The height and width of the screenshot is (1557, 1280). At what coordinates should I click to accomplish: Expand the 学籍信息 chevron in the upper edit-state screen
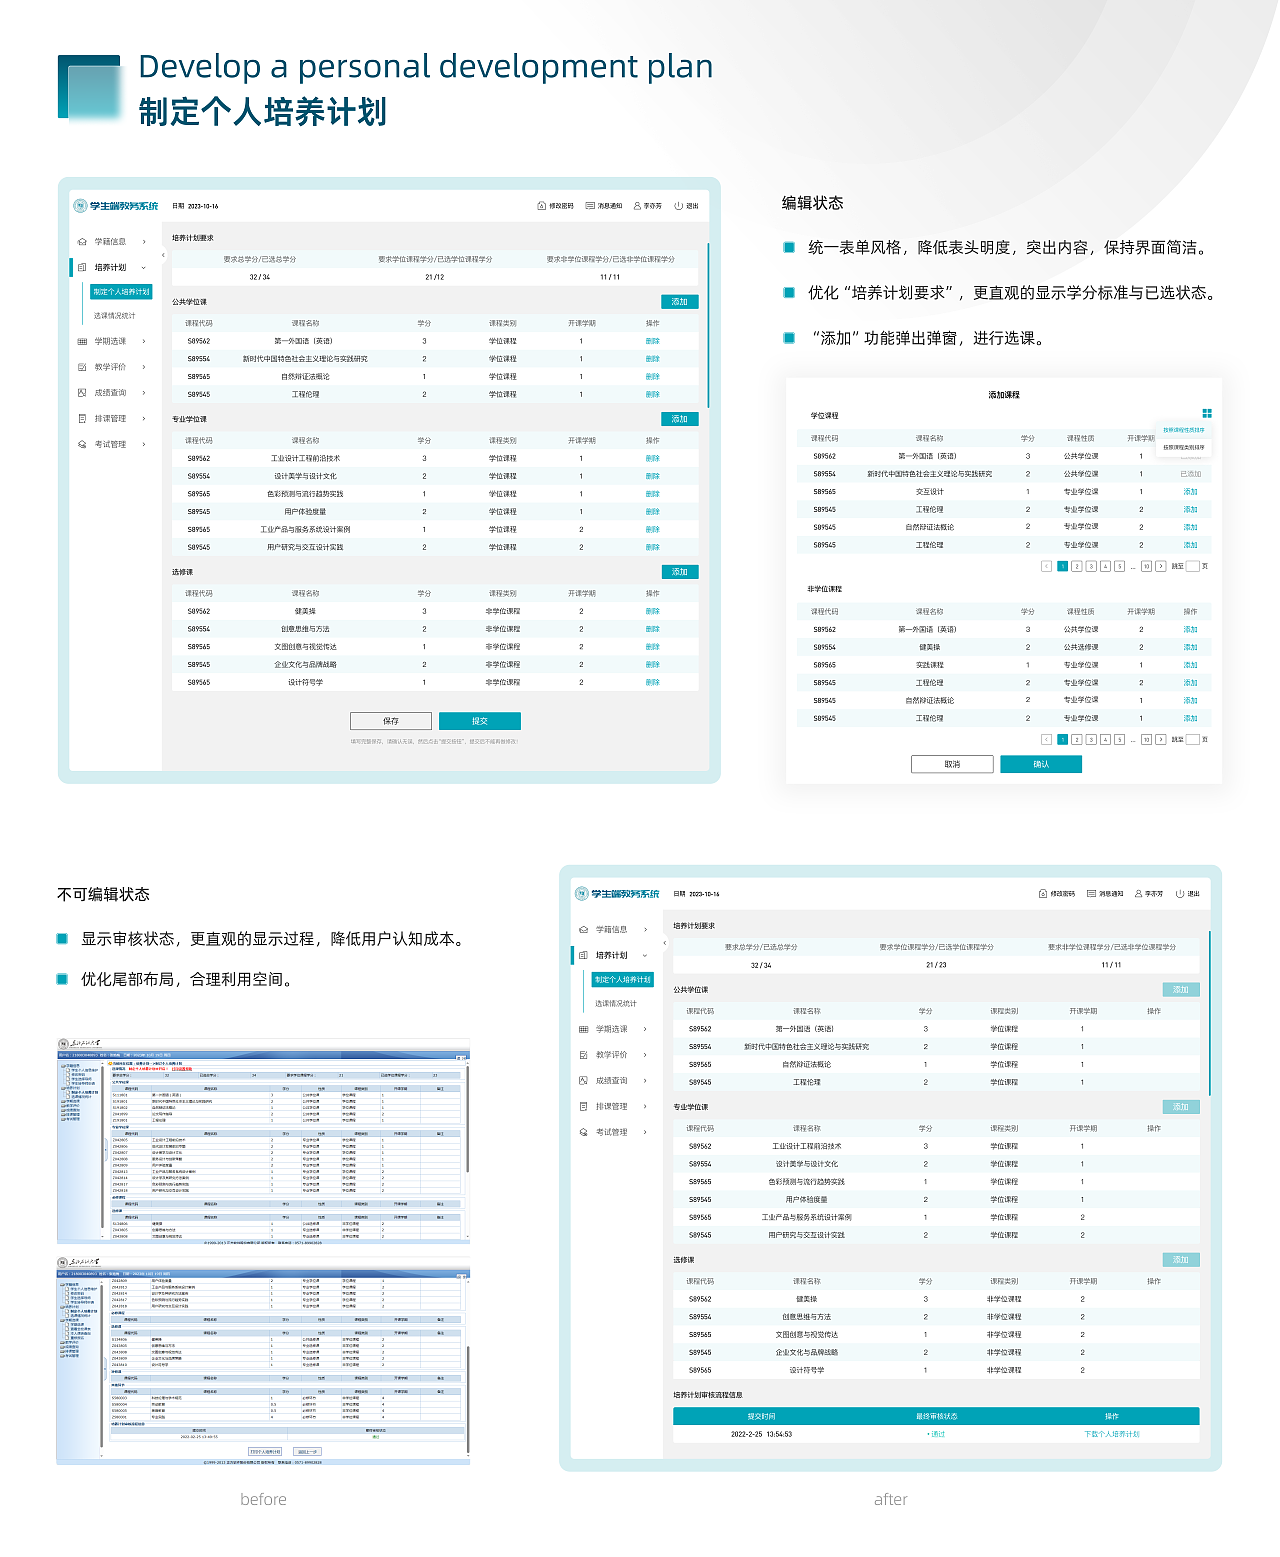tap(144, 242)
